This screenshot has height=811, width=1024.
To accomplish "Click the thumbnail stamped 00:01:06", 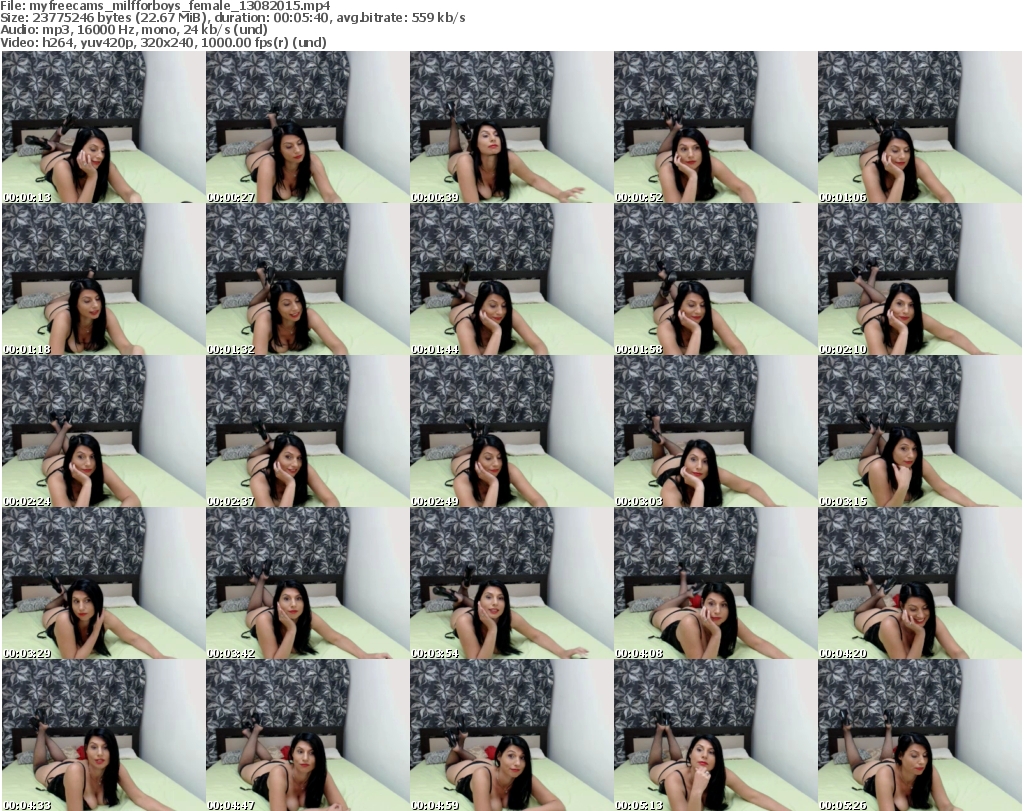I will pyautogui.click(x=919, y=127).
